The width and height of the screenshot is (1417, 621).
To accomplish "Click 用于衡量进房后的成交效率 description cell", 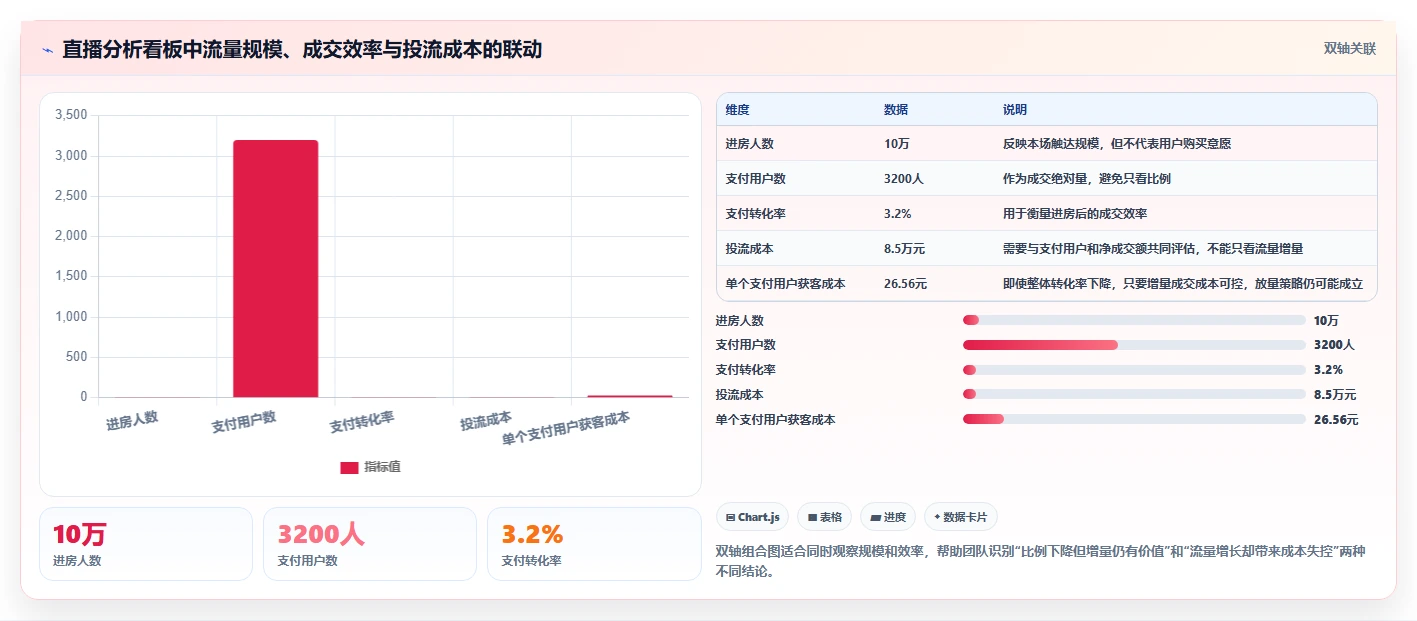I will pos(1075,213).
